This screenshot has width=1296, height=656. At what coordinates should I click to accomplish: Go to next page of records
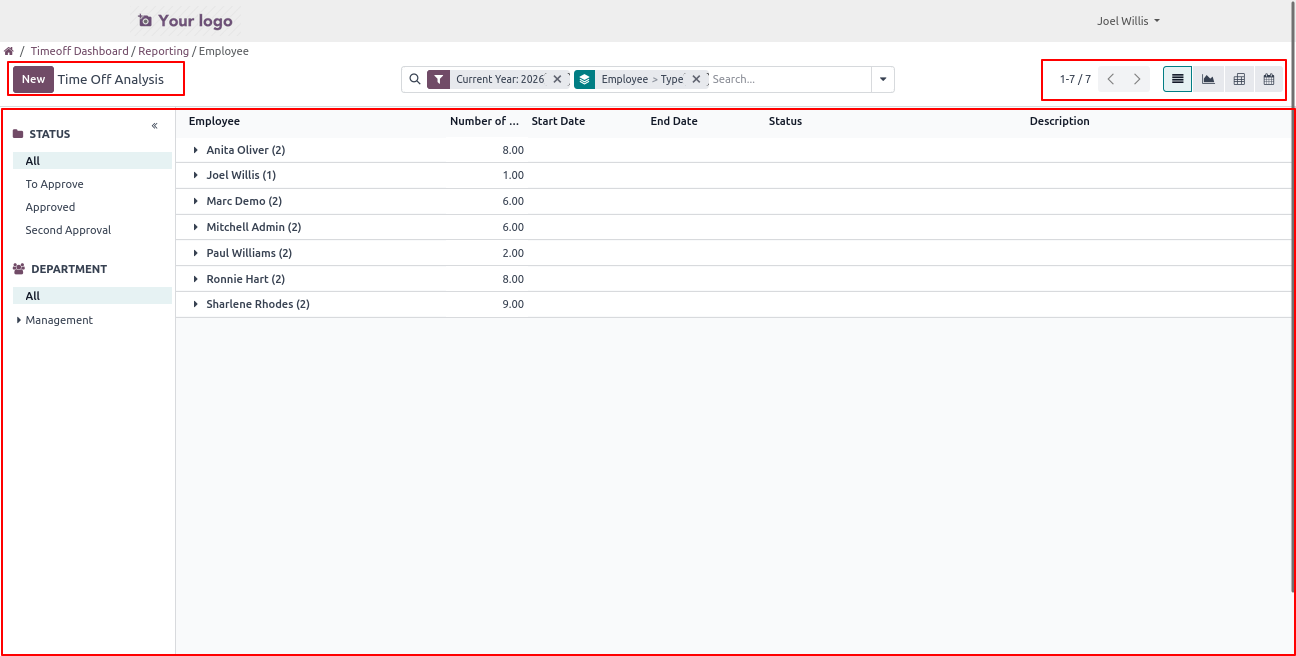[x=1137, y=79]
